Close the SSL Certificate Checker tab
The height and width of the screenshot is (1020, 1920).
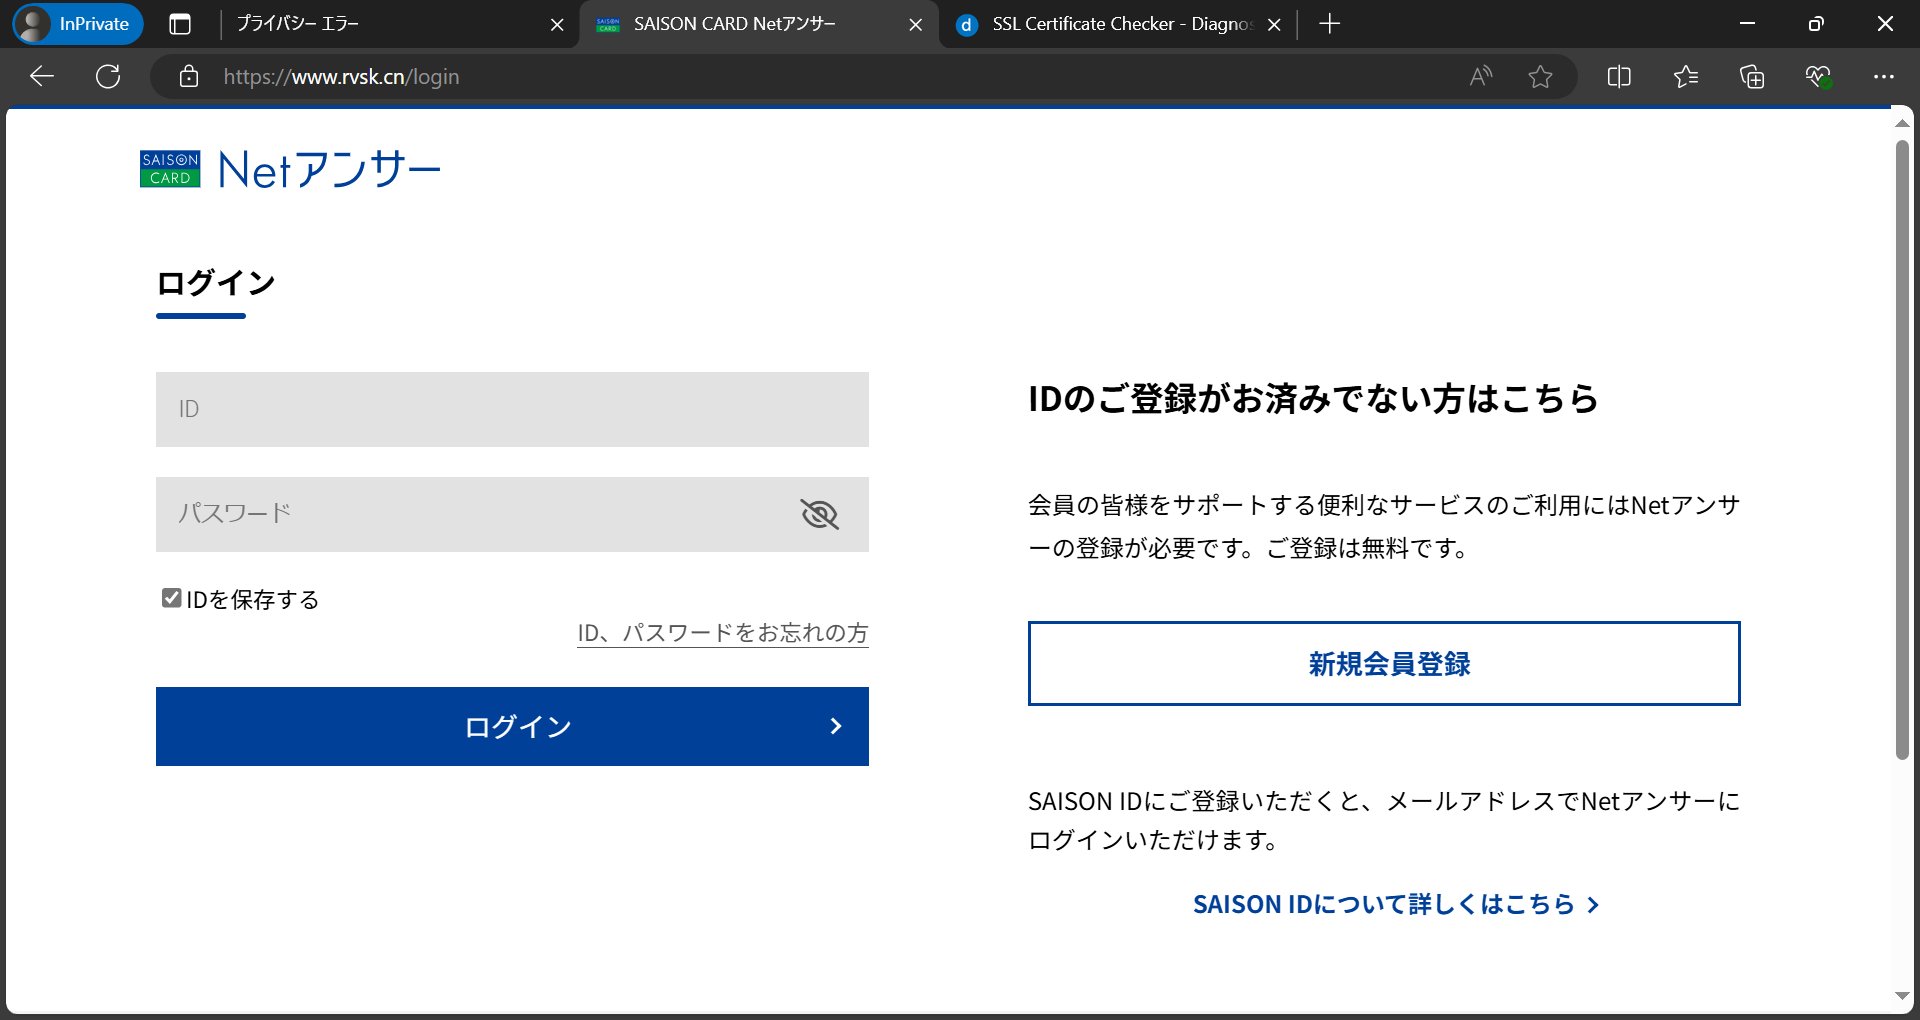point(1274,25)
